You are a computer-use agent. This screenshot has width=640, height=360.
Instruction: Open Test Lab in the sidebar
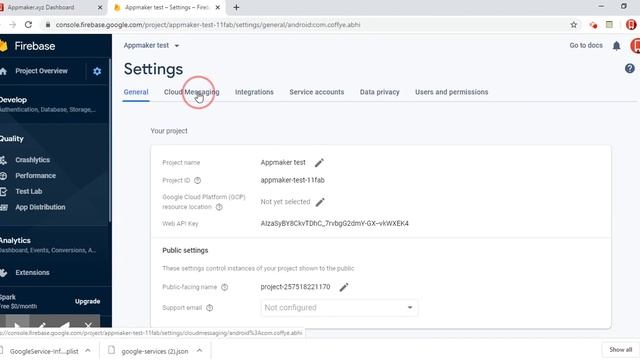(x=29, y=191)
